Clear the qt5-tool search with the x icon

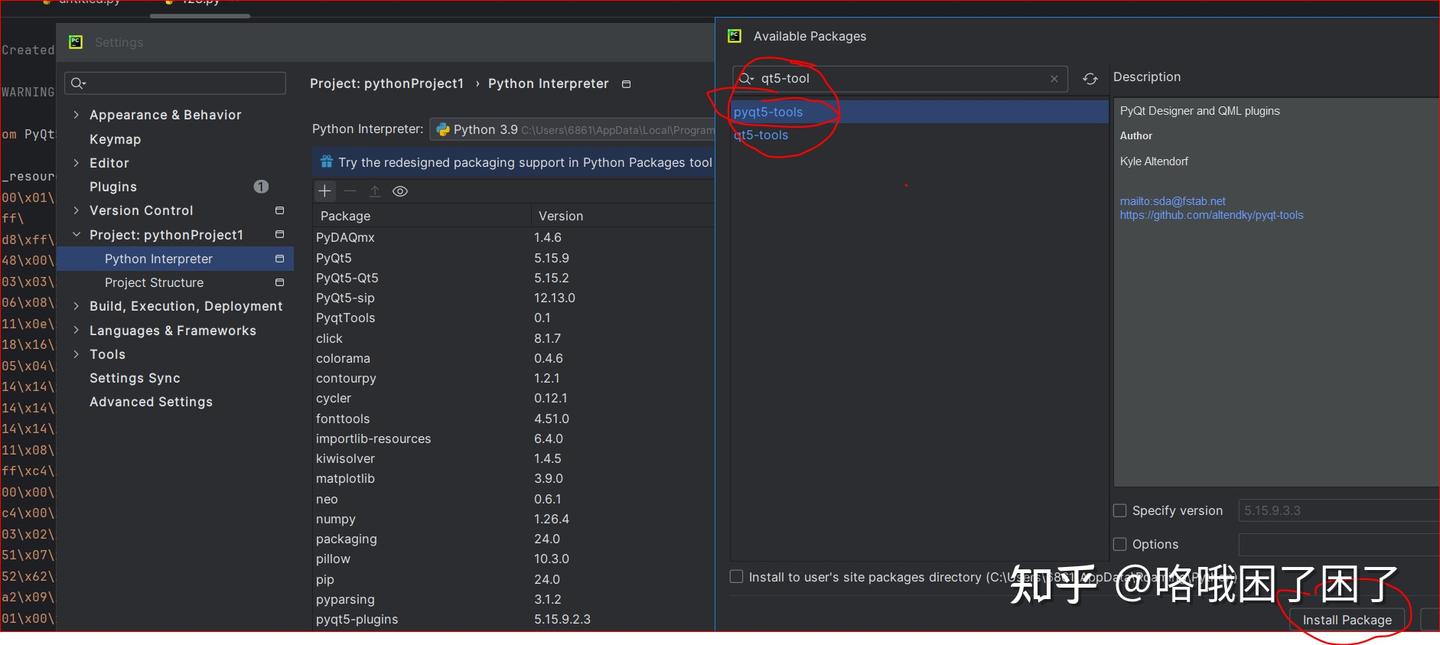pyautogui.click(x=1054, y=78)
